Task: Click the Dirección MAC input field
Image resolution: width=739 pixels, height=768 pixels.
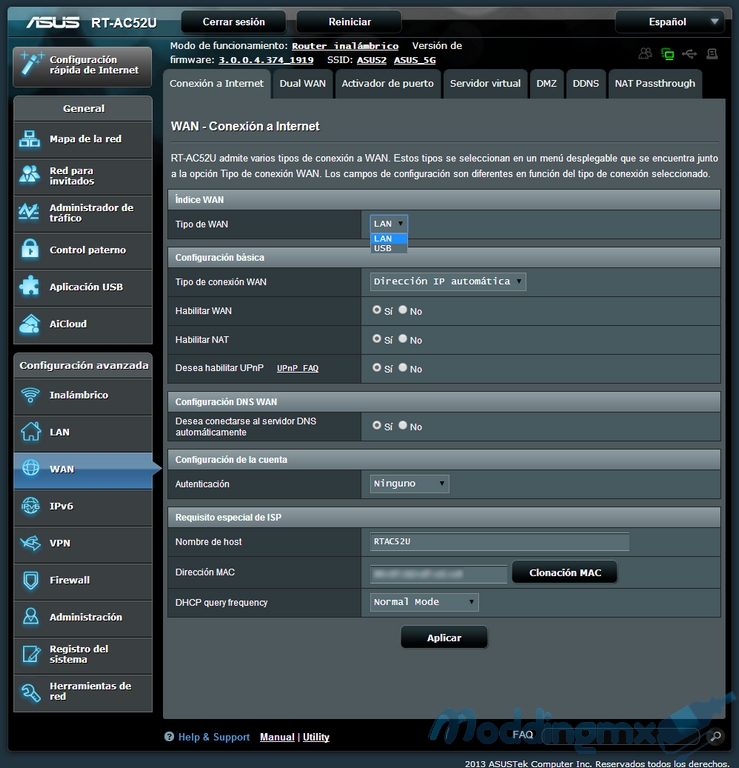Action: [x=438, y=573]
